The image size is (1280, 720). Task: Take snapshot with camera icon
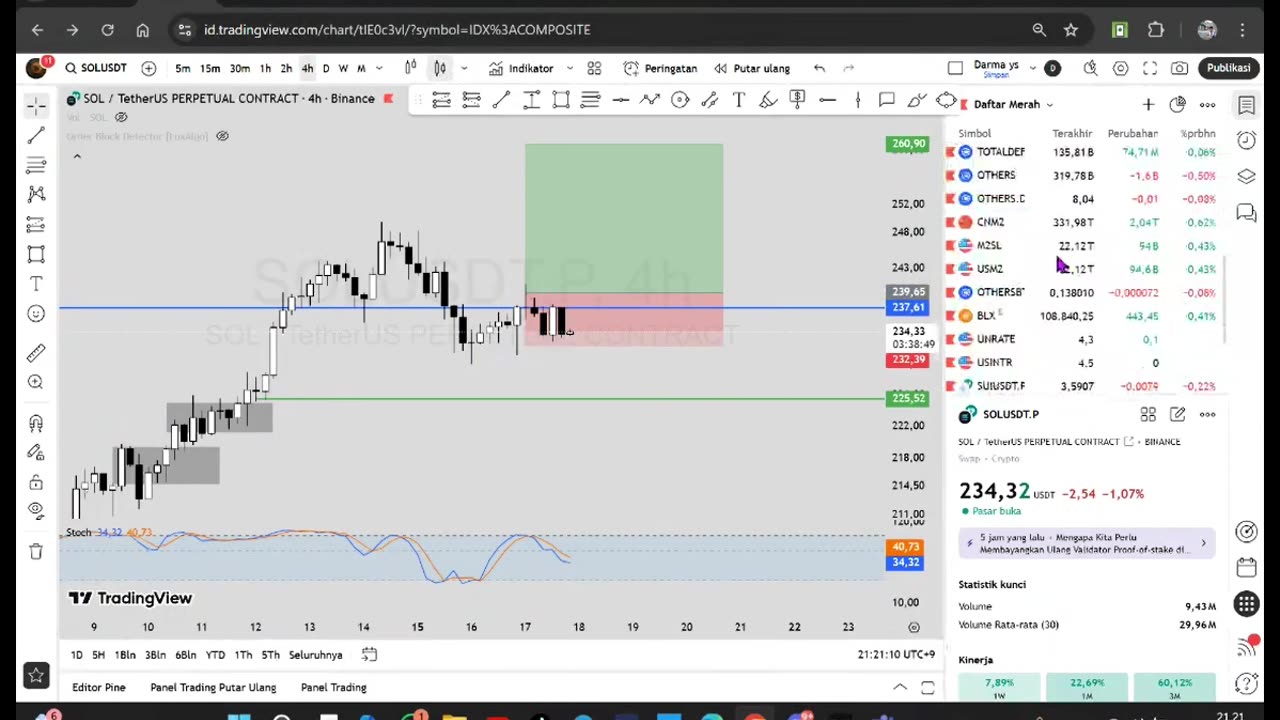tap(1180, 68)
